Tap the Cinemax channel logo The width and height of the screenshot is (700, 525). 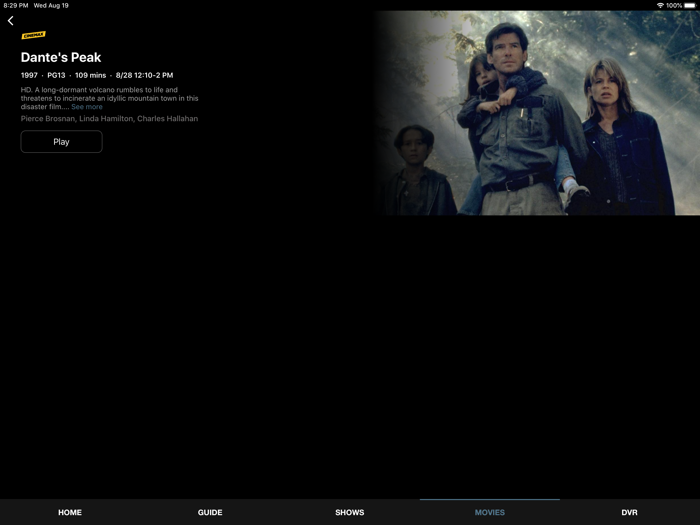33,35
